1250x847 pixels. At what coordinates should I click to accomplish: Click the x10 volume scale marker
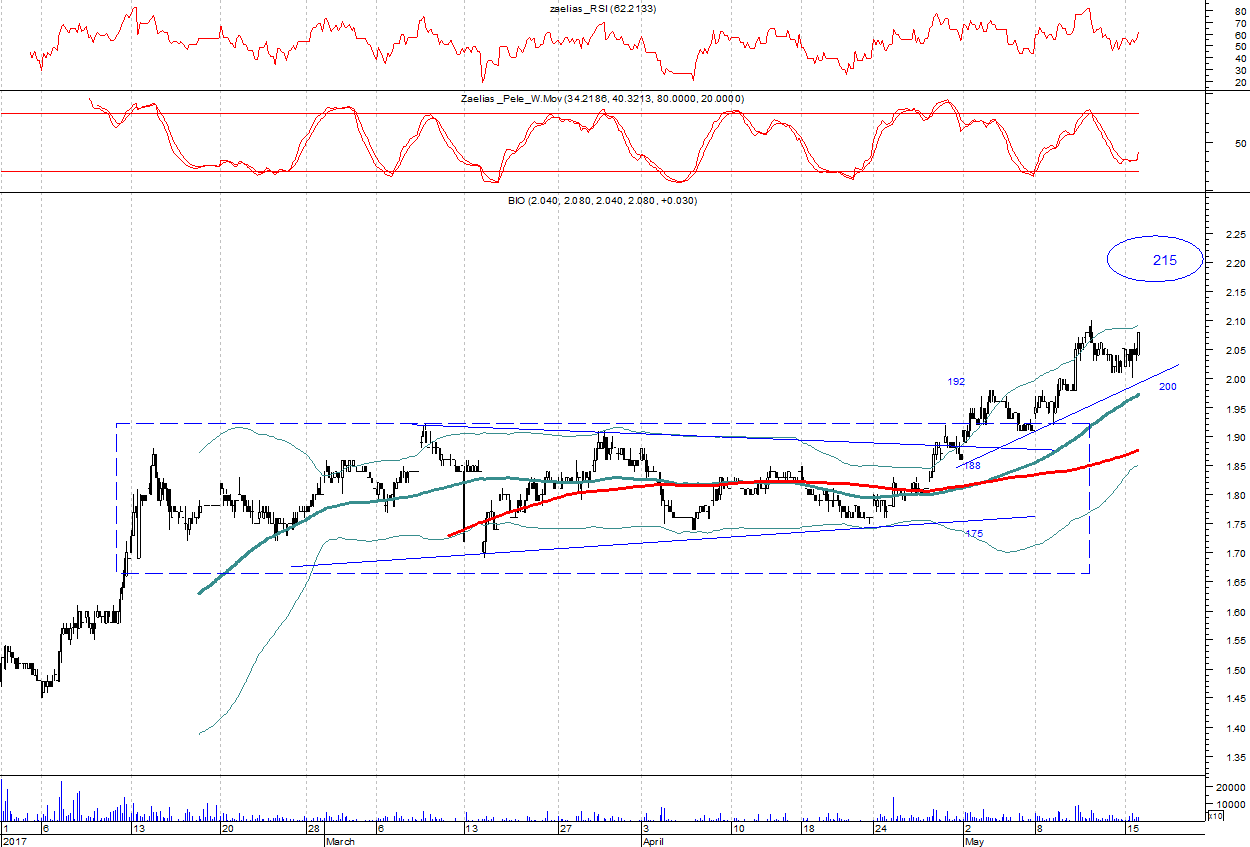1215,818
